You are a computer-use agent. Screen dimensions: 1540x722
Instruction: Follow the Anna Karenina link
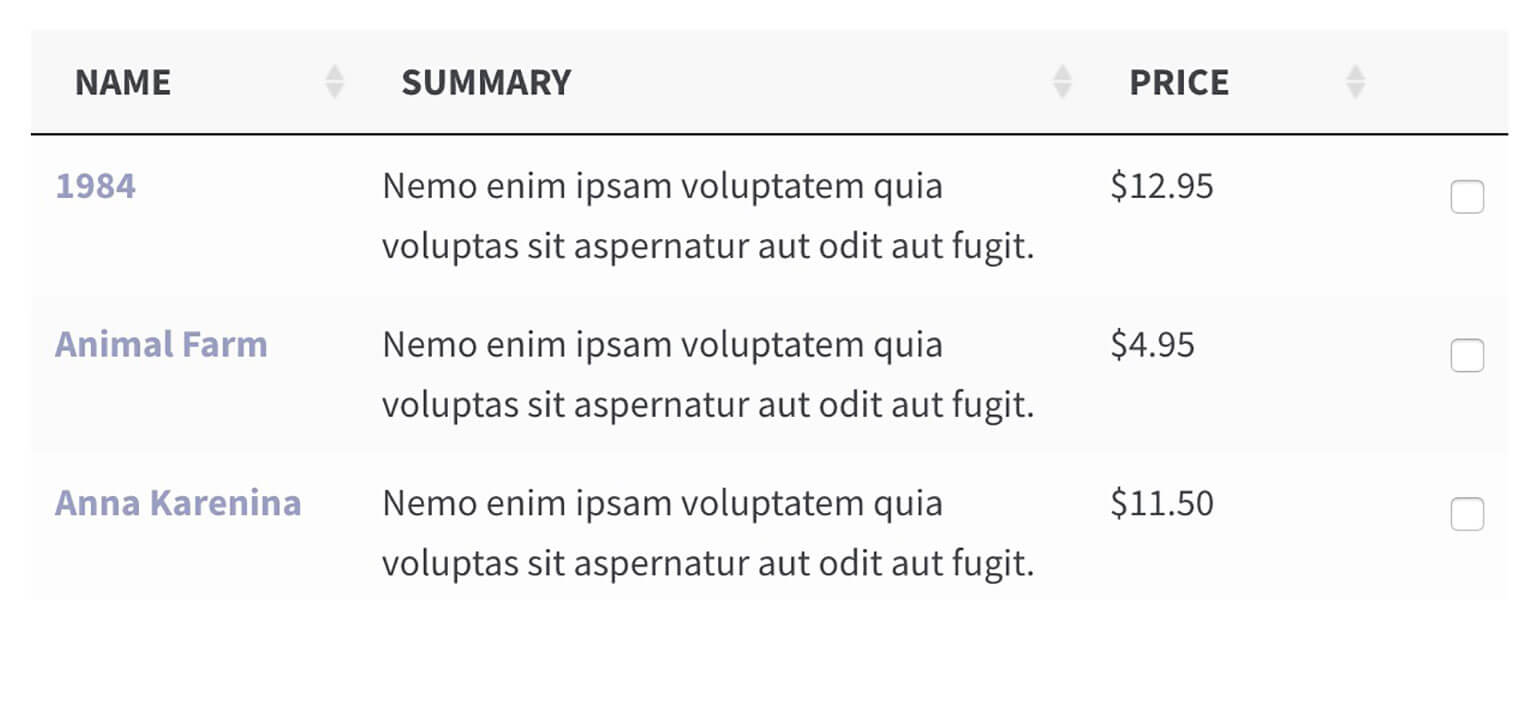178,502
